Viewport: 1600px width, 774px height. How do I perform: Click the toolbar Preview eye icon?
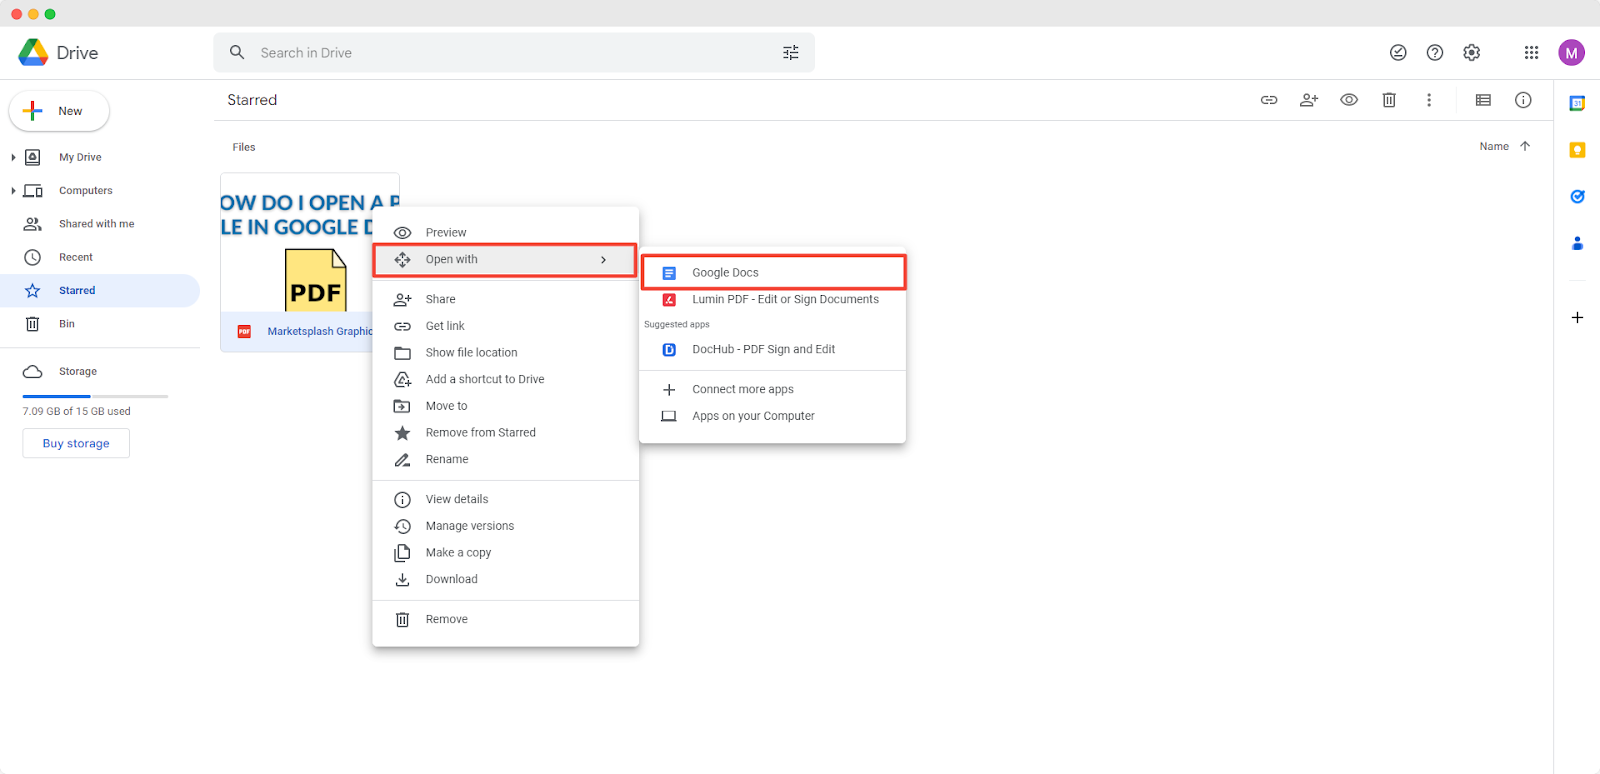click(x=1349, y=100)
